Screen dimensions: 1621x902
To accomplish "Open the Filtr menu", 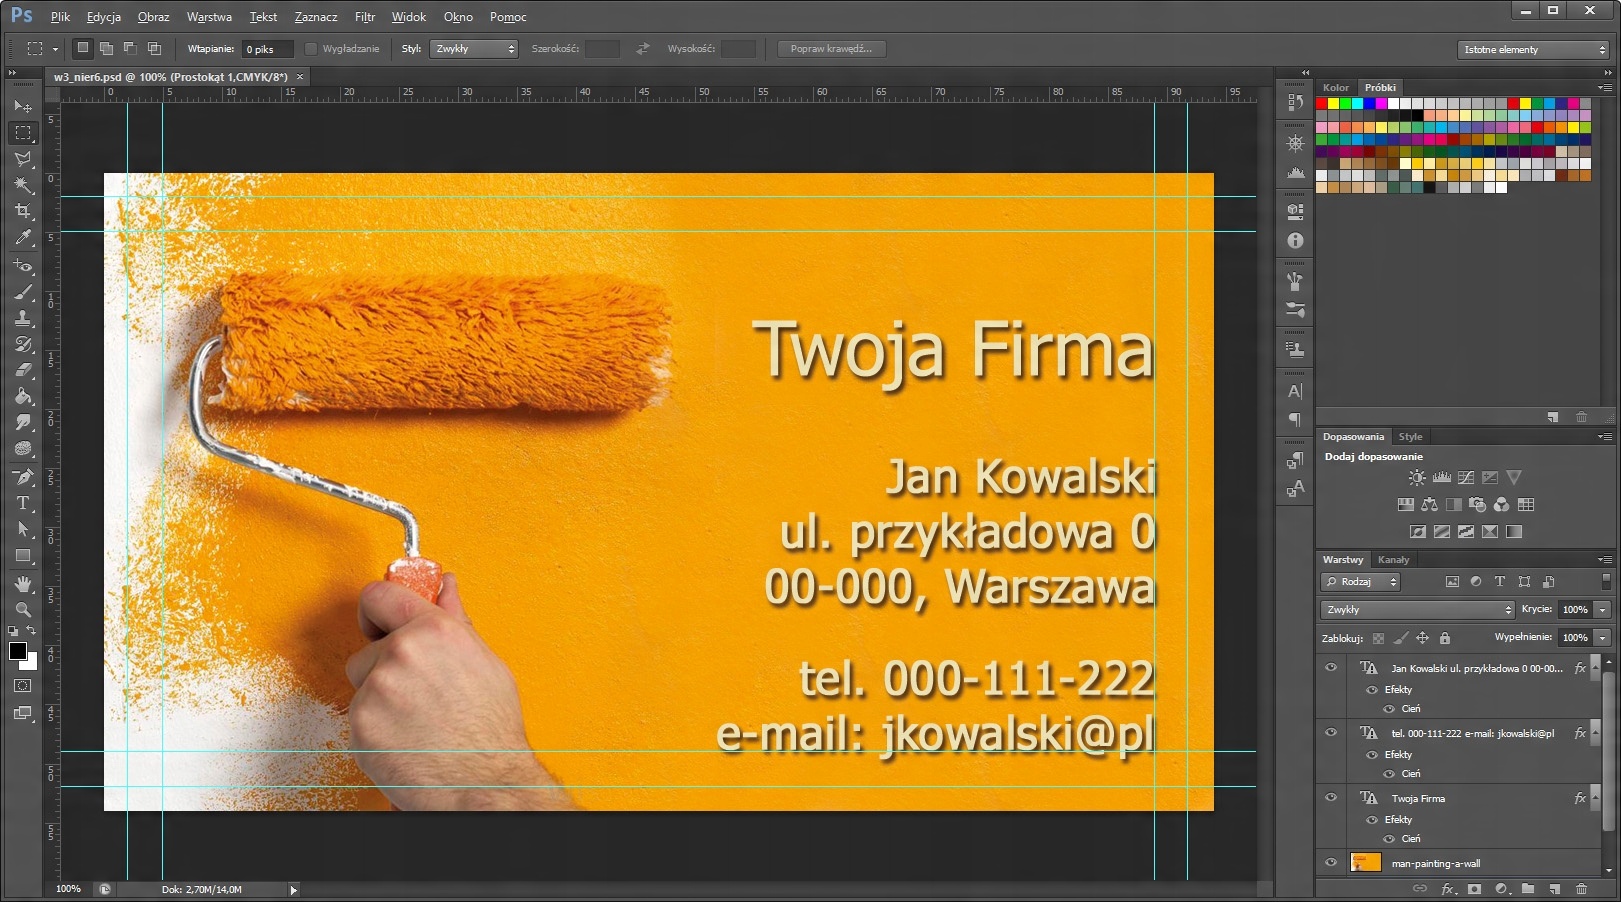I will point(364,17).
